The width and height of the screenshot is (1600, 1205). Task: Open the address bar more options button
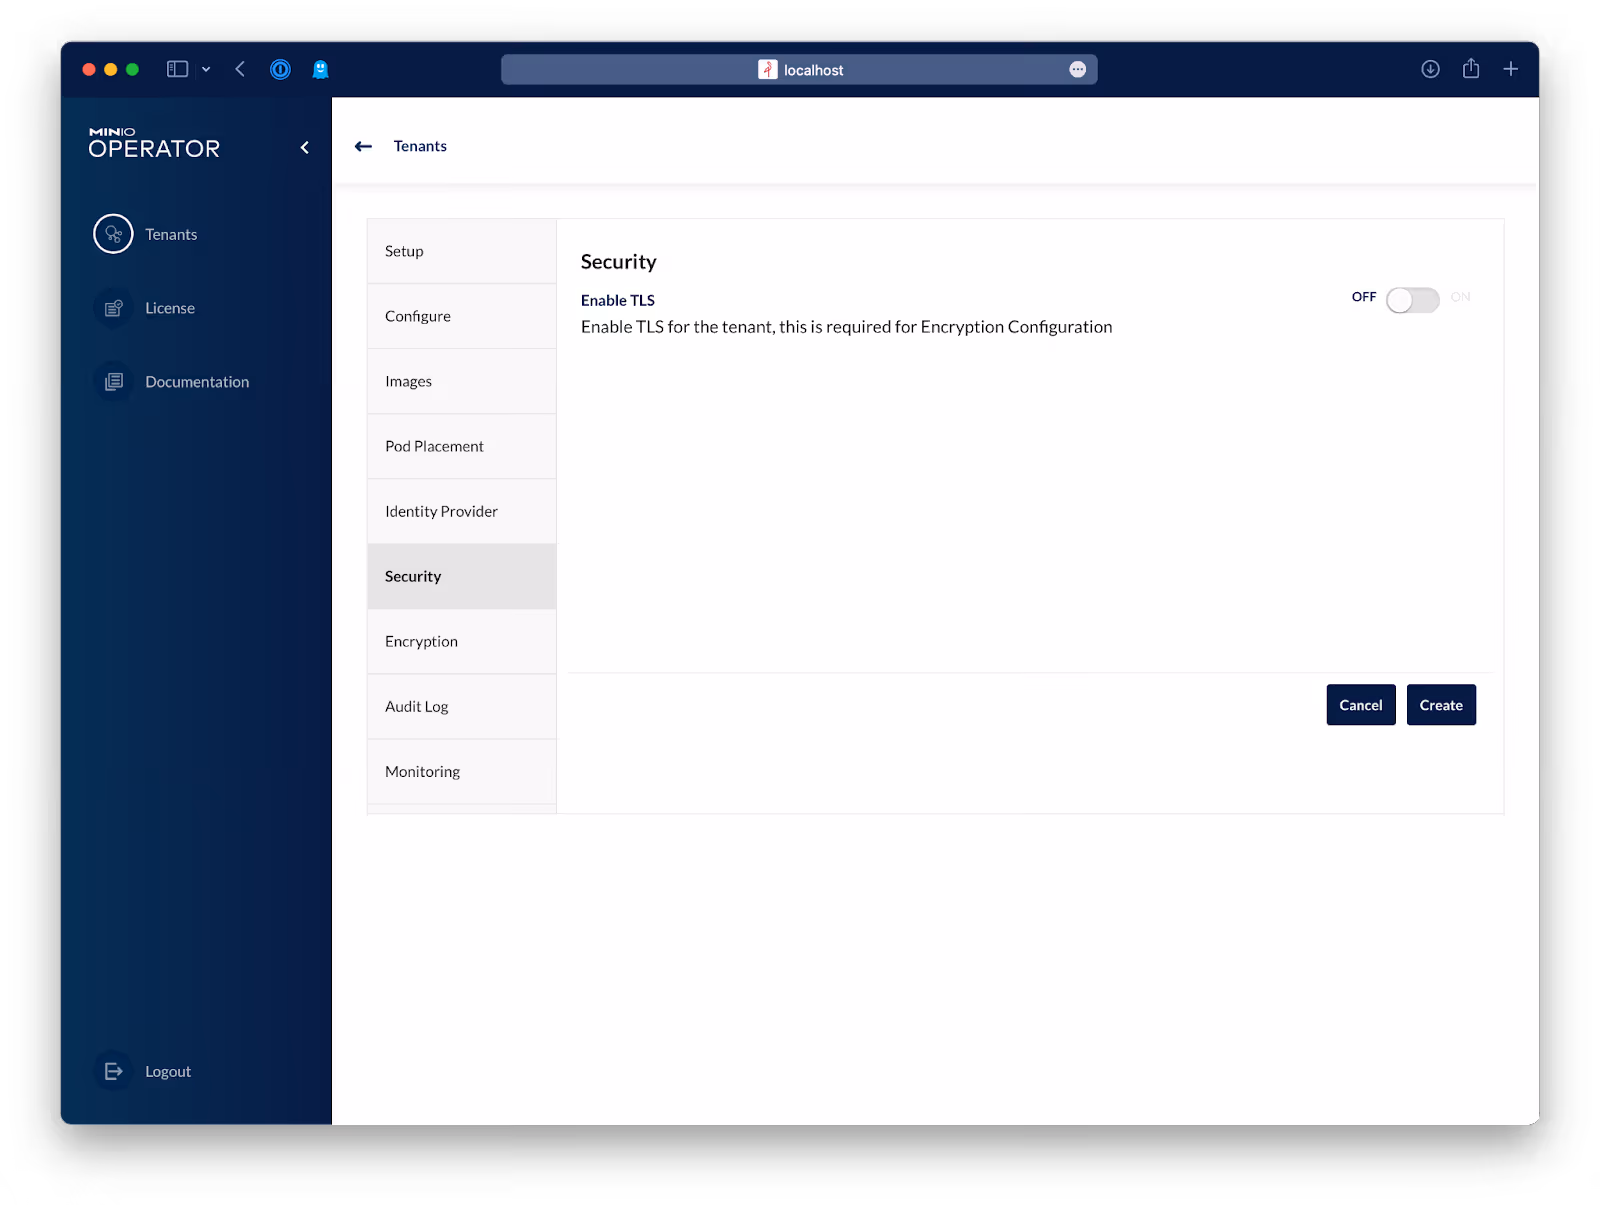tap(1077, 69)
